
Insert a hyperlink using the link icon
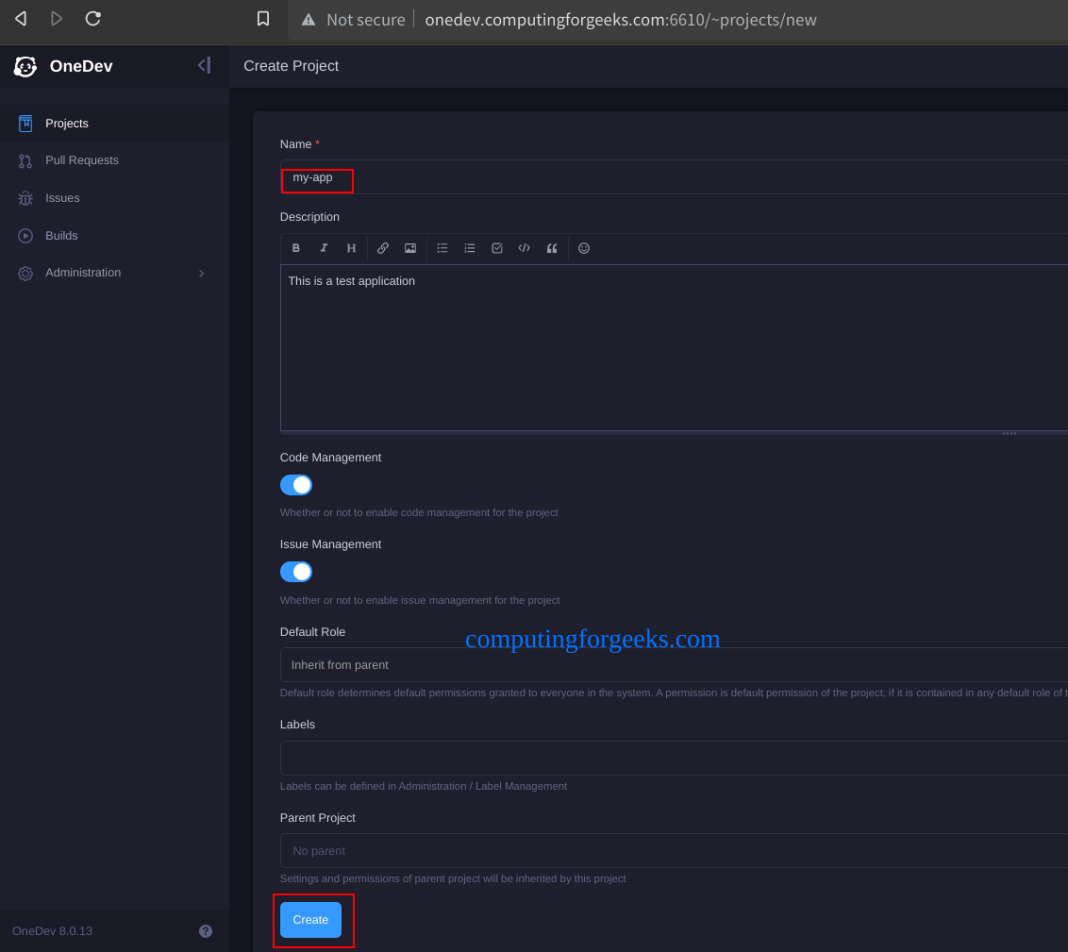click(383, 248)
